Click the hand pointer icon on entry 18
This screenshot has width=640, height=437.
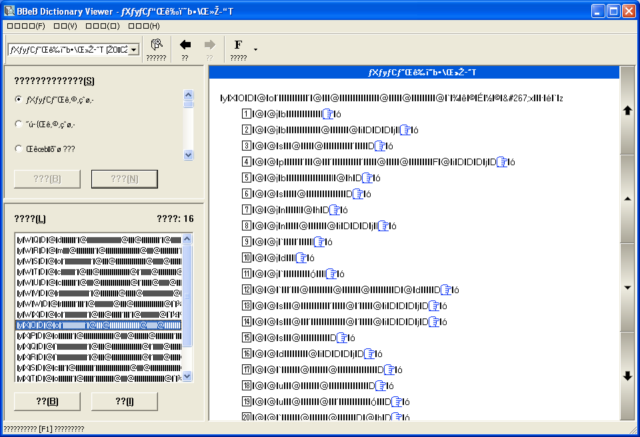pos(380,386)
